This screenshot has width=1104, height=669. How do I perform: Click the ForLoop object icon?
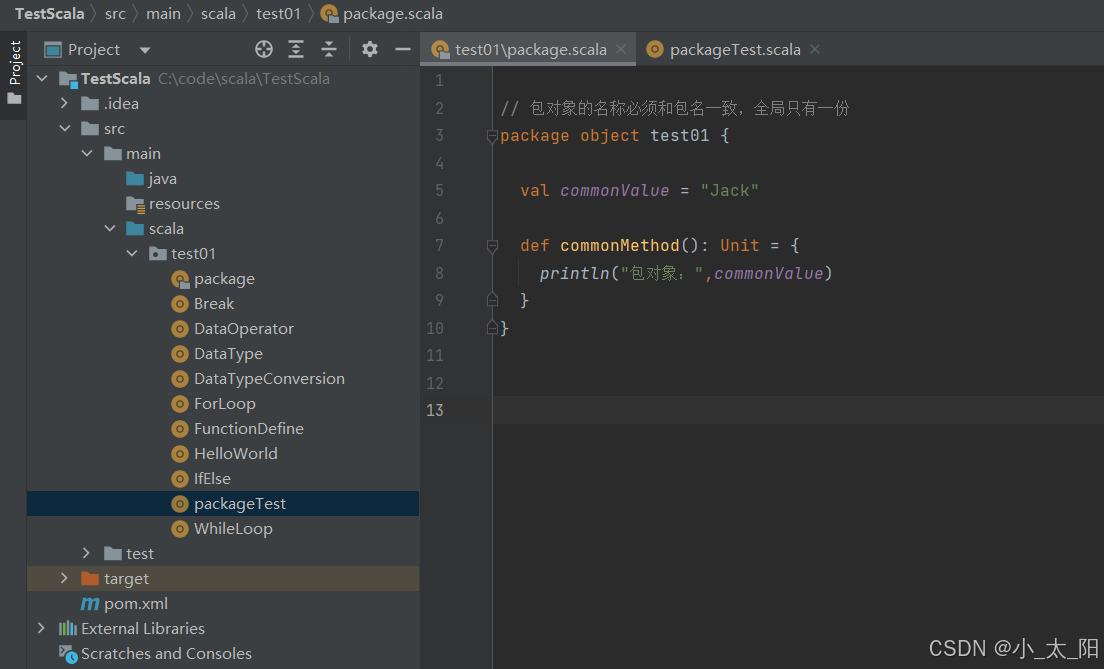[x=180, y=404]
